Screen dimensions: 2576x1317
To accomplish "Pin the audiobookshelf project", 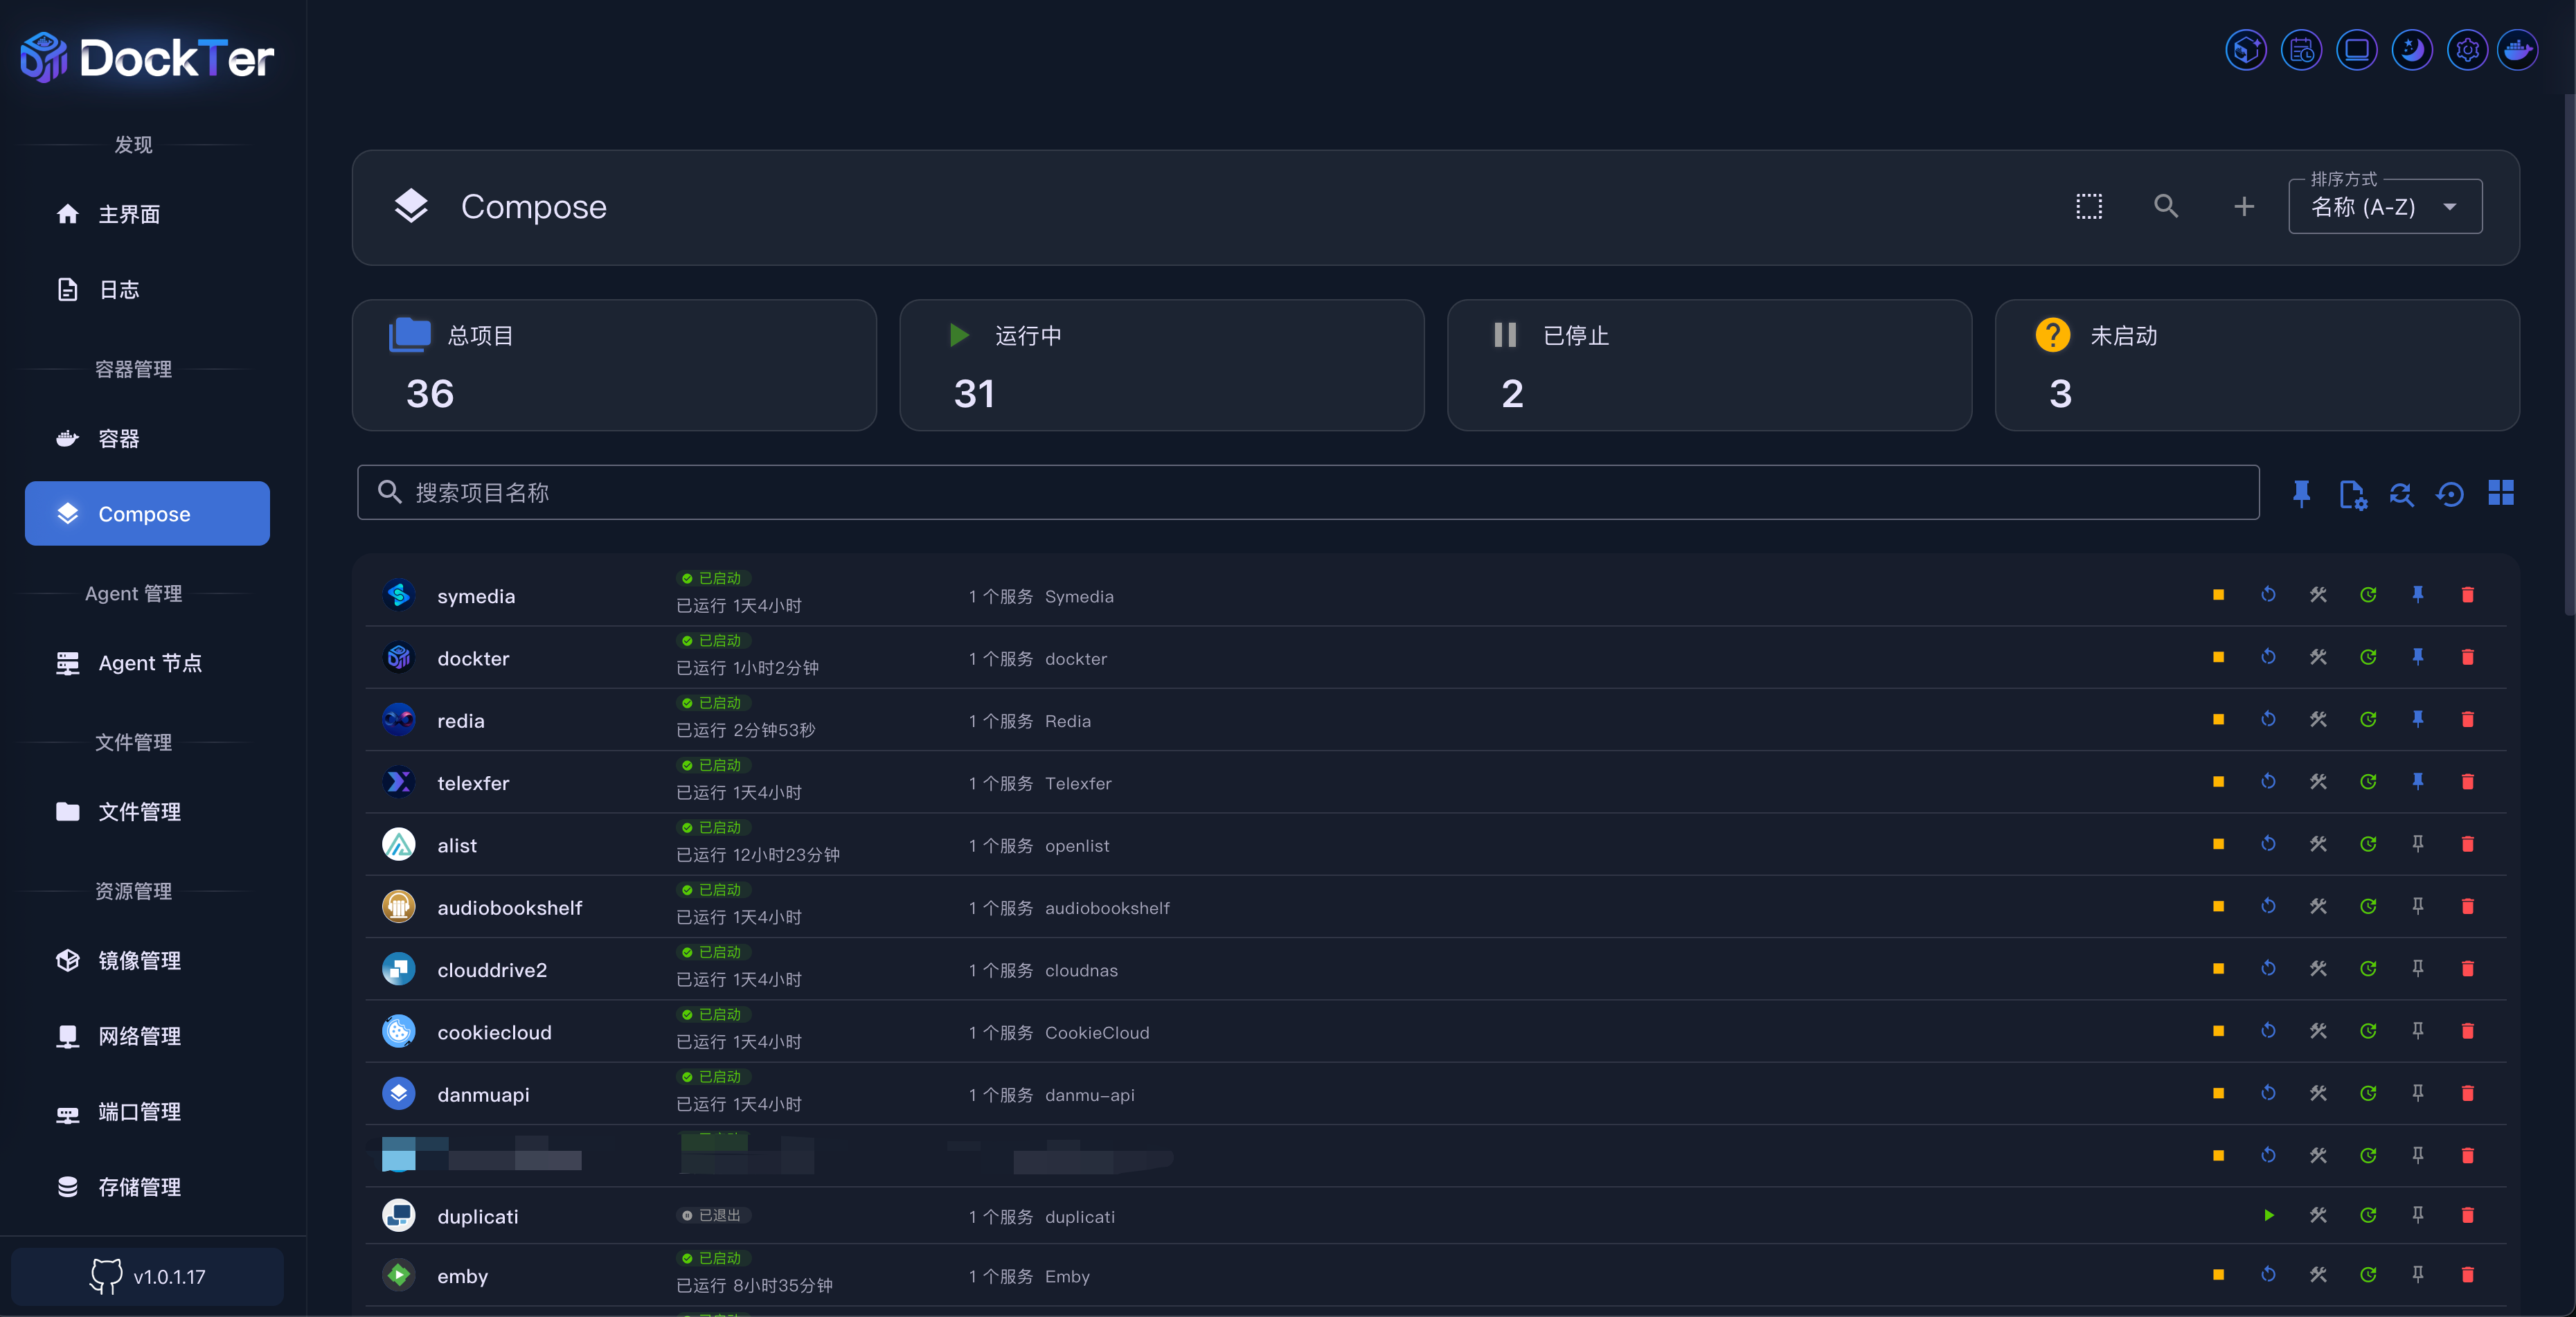I will tap(2417, 906).
